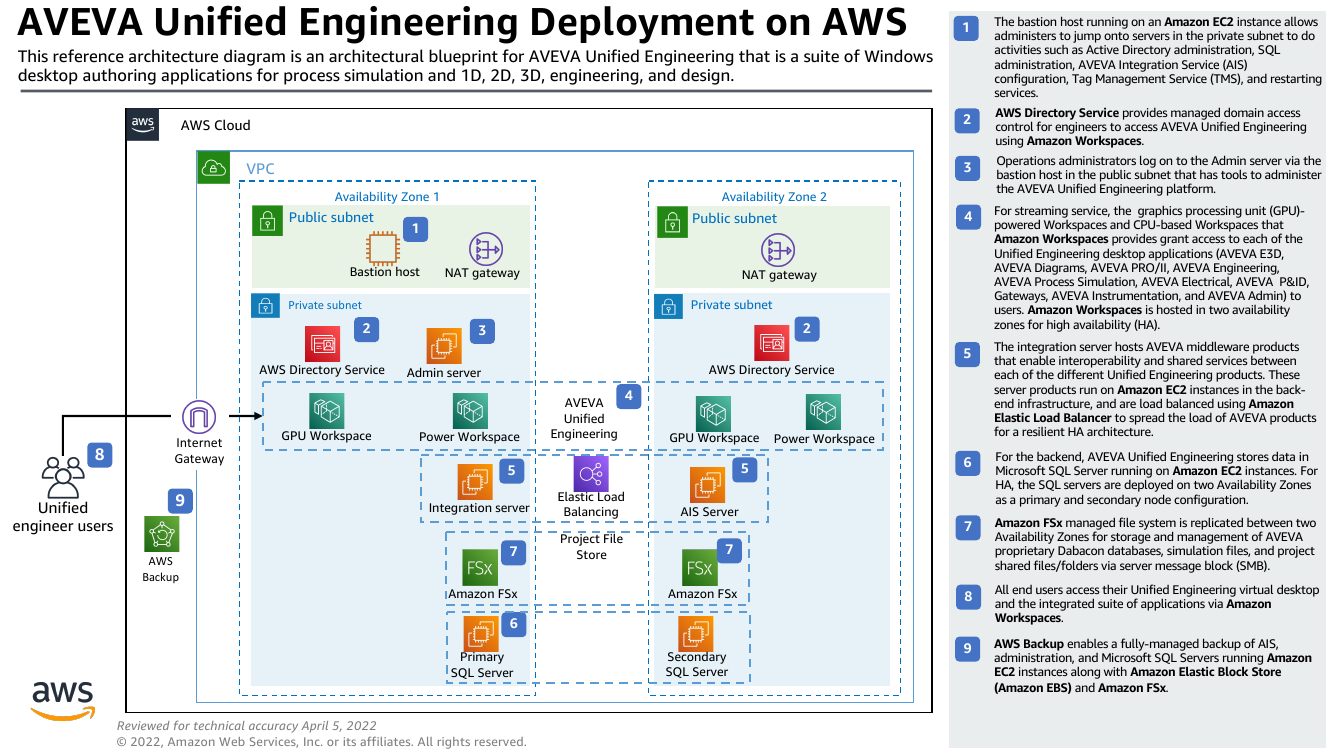Click the 'Availability Zone 2' label
Viewport: 1334px width, 750px height.
pos(774,197)
